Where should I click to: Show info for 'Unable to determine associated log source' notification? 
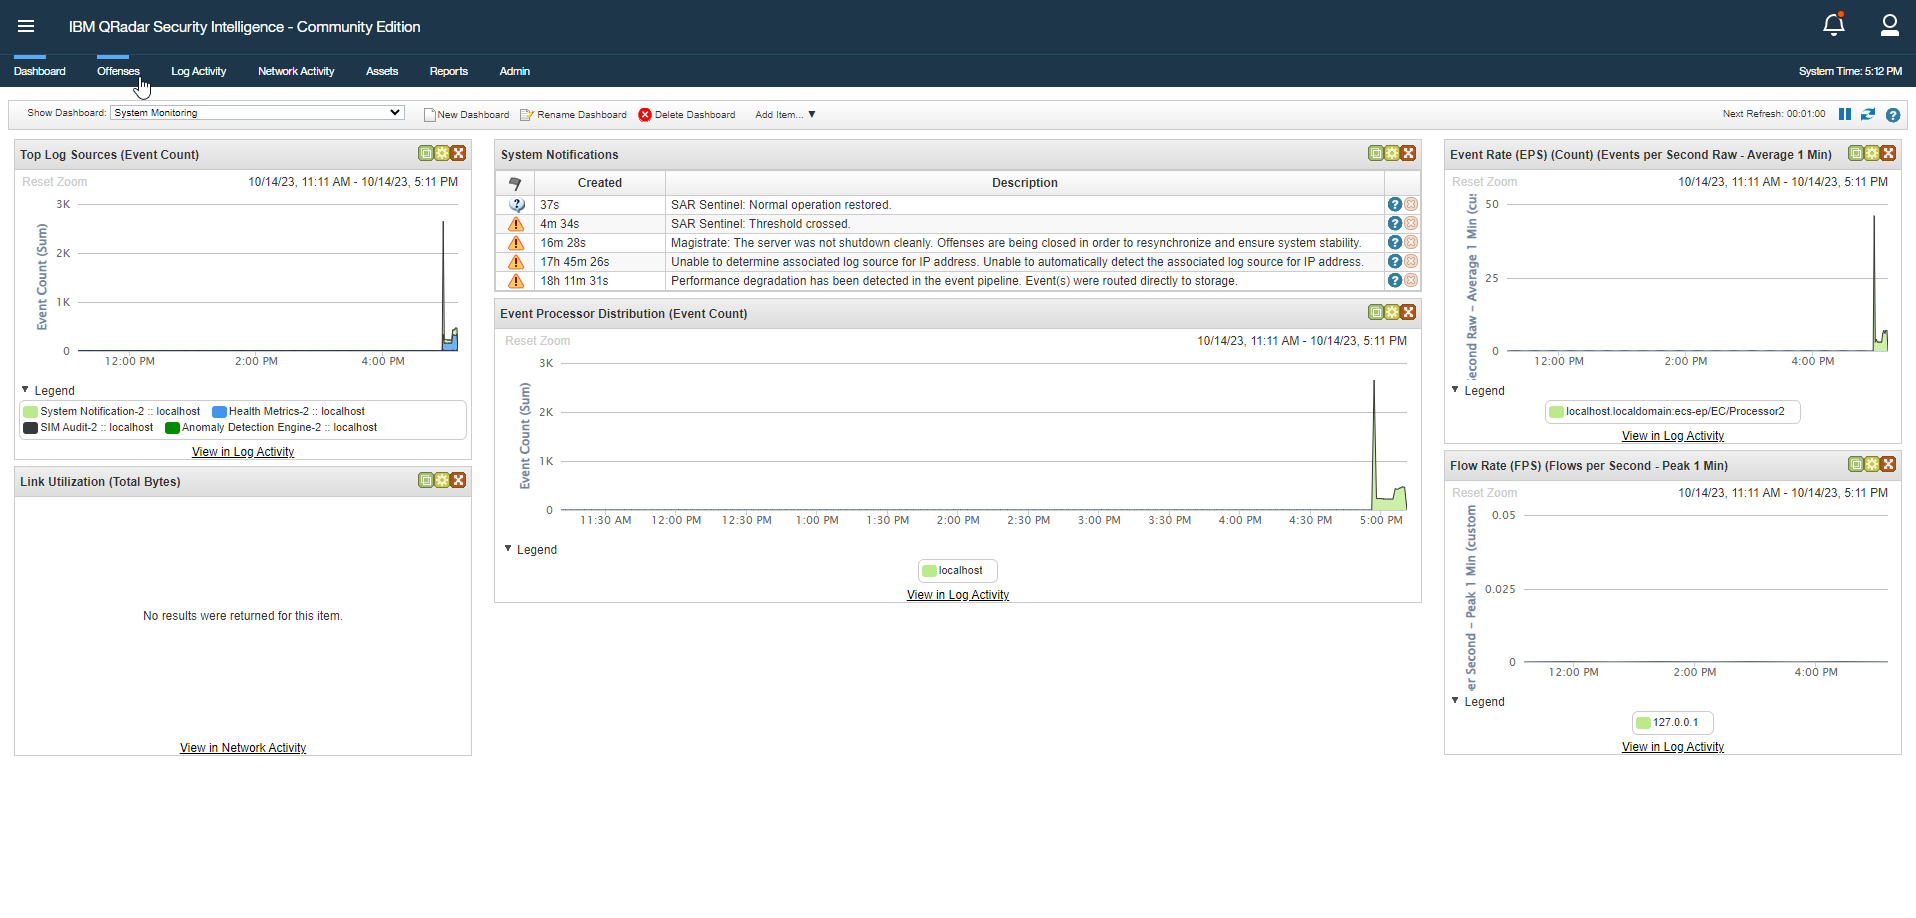[1394, 261]
